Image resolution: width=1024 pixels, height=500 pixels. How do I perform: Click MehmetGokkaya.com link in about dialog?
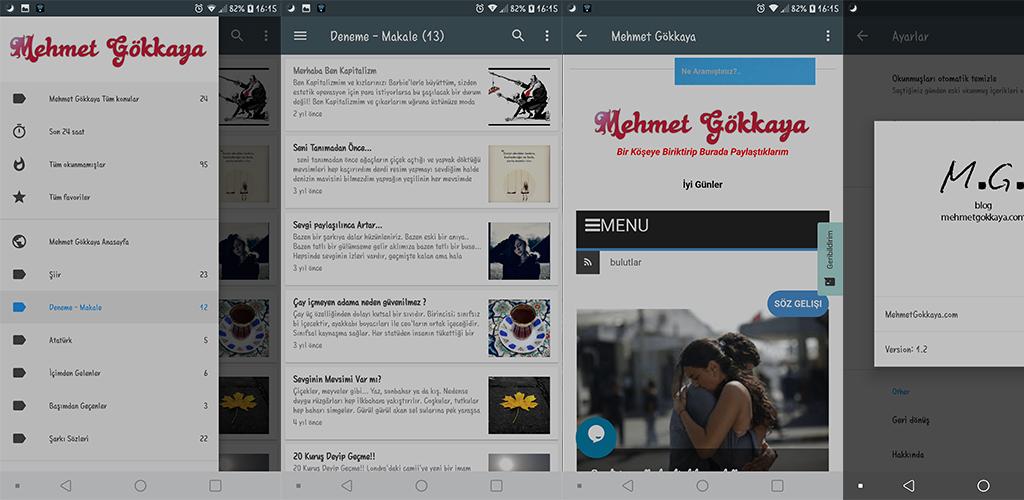pos(921,314)
